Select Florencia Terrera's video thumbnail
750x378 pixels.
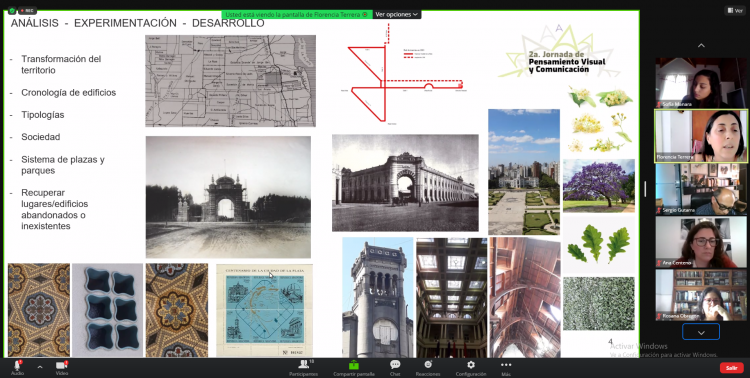coord(701,136)
